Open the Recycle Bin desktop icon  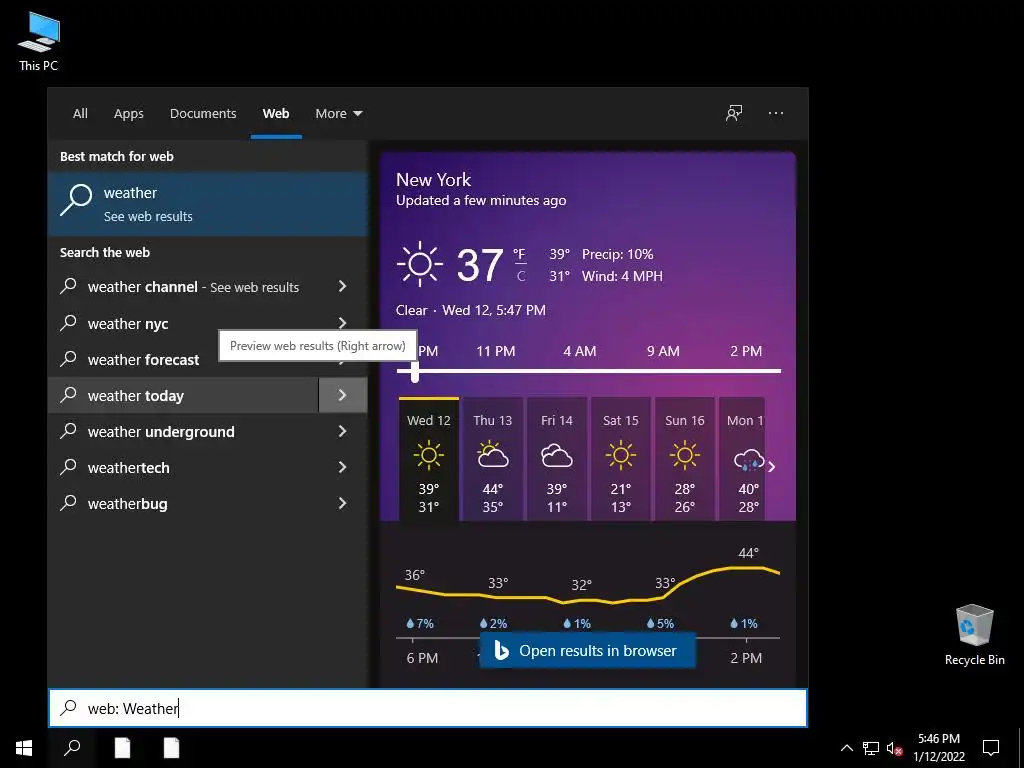click(x=974, y=635)
